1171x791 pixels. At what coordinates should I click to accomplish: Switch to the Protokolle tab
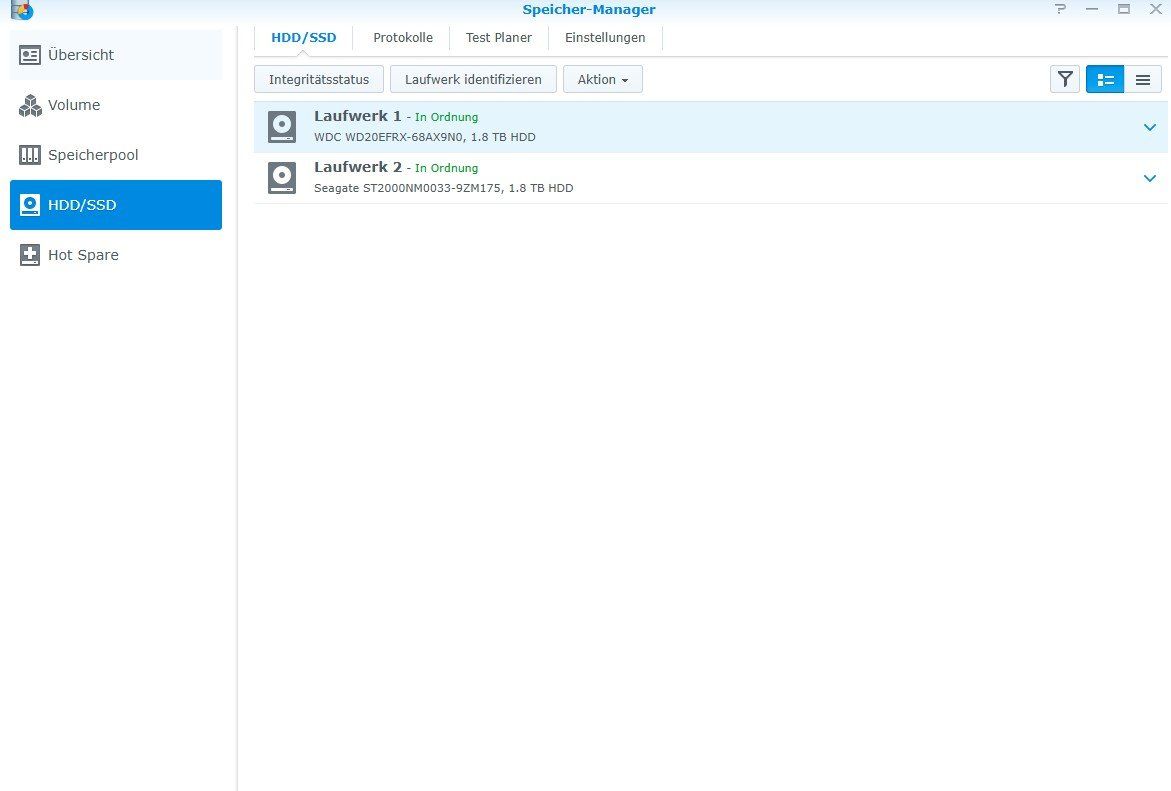click(403, 38)
